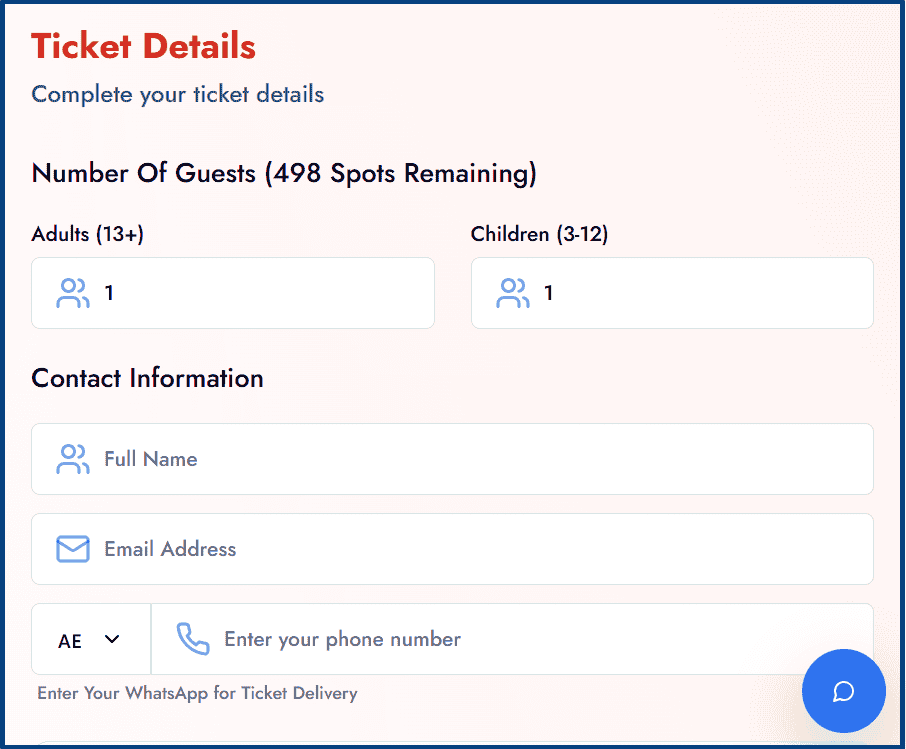Click the Full Name input field
This screenshot has width=906, height=749.
(452, 459)
